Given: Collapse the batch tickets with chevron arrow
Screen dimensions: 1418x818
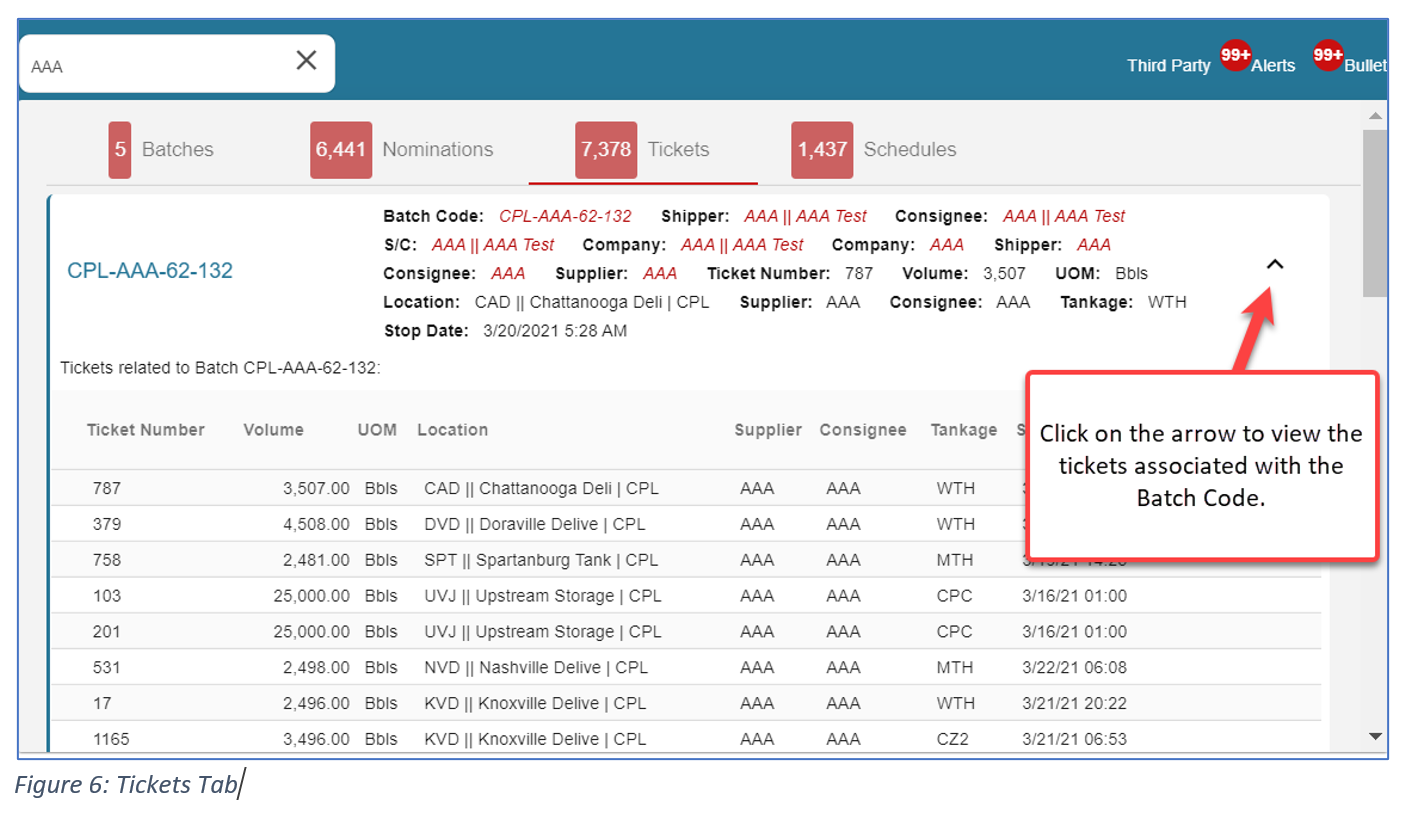Looking at the screenshot, I should coord(1274,265).
